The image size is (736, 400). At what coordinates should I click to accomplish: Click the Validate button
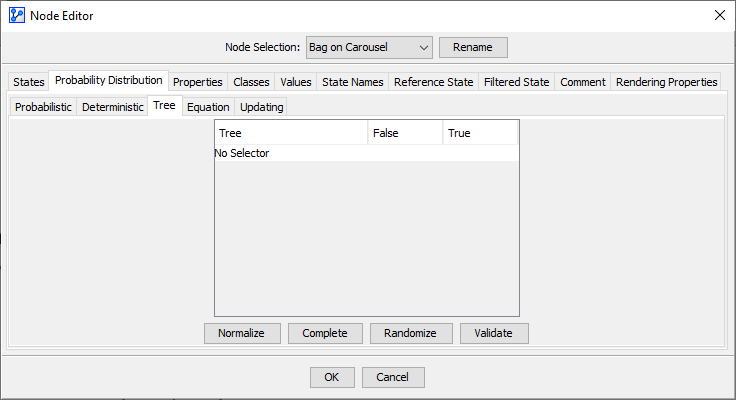coord(494,333)
